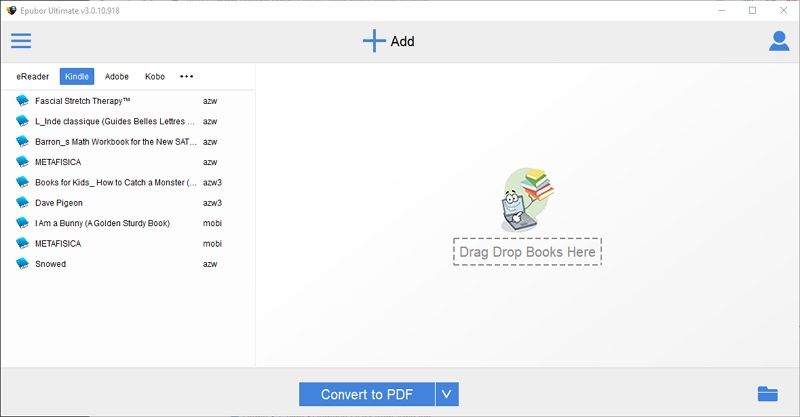Open the hamburger menu
Screen dimensions: 800x417
coord(21,41)
